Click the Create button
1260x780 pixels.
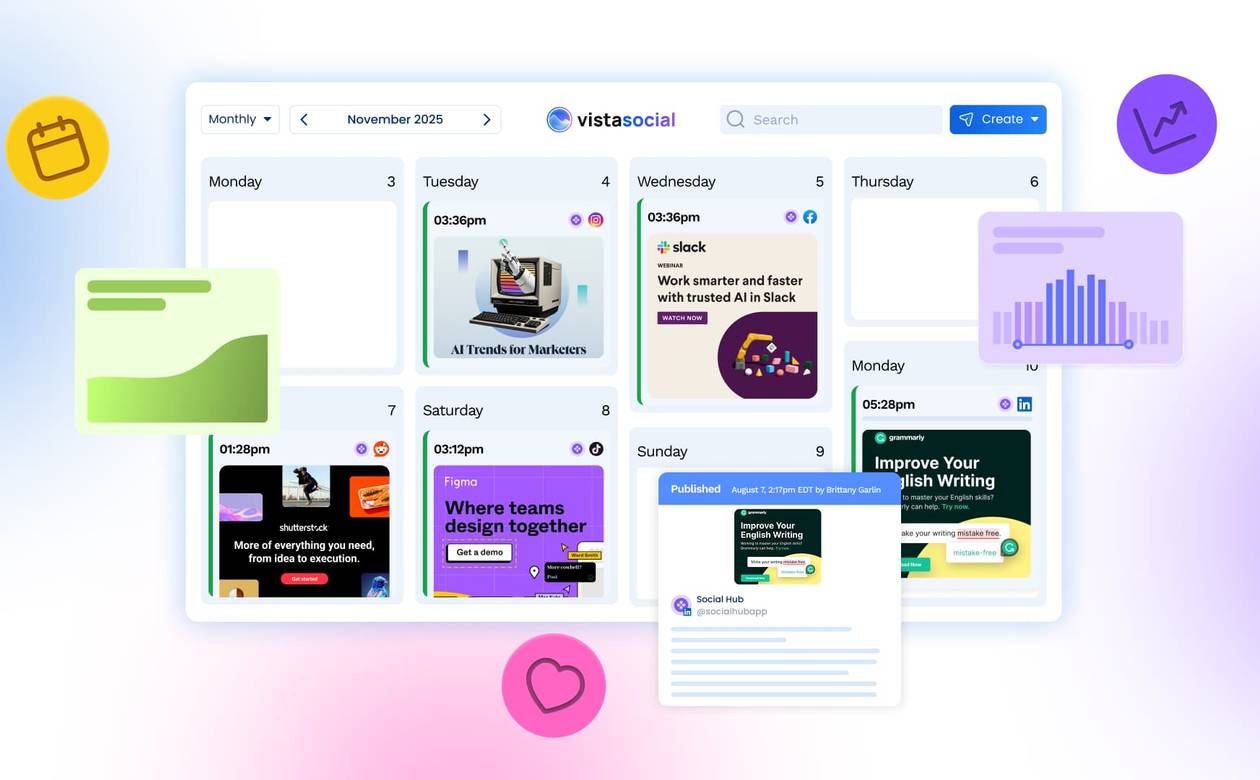point(998,119)
